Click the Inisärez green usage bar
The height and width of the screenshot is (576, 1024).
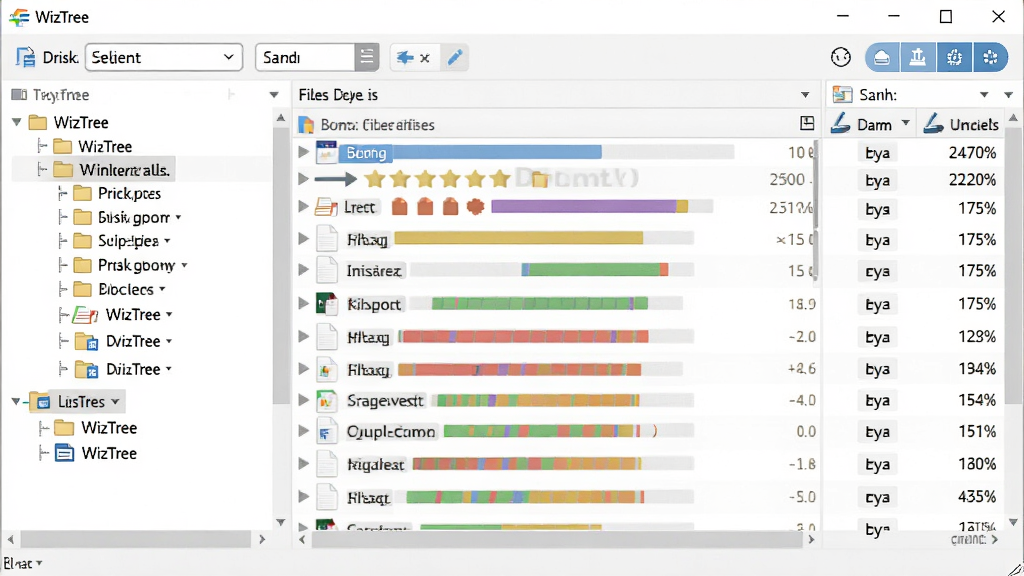pos(594,270)
